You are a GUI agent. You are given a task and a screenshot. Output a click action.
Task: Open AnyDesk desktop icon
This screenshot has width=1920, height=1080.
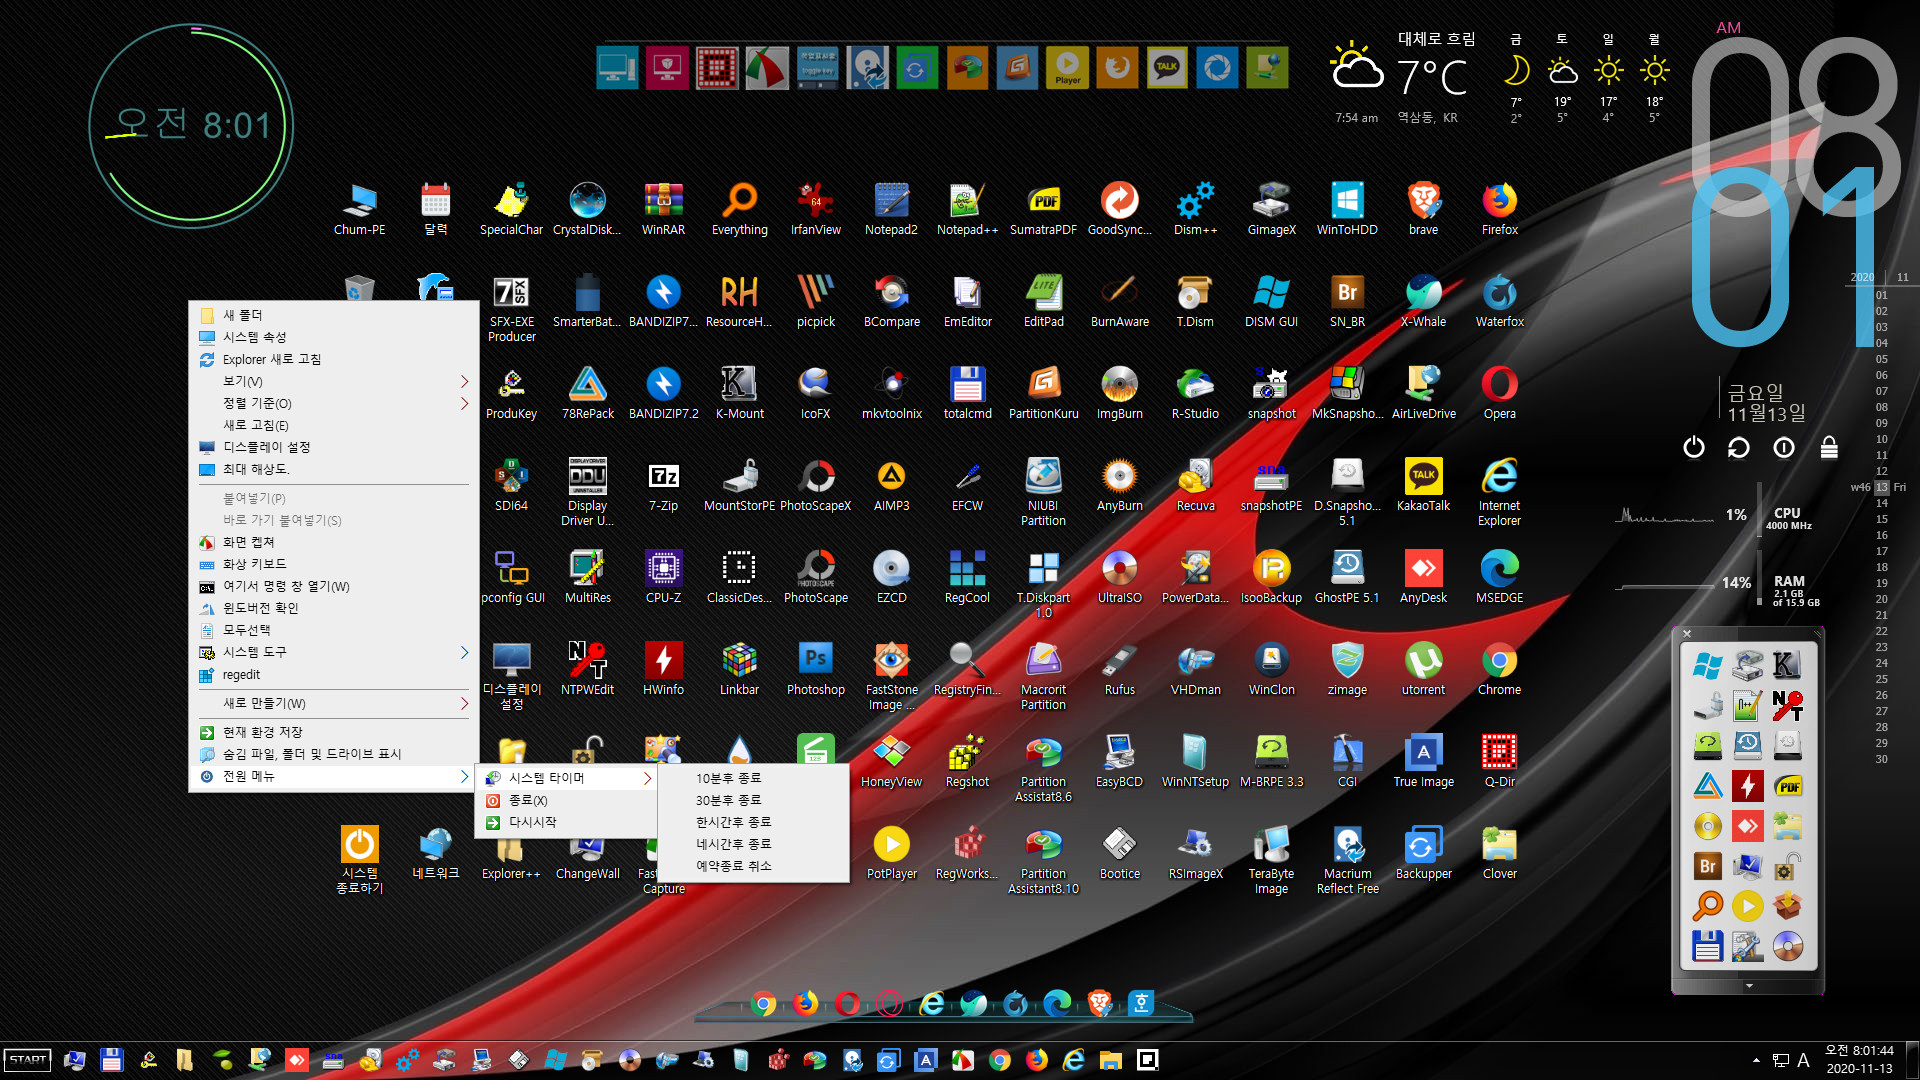1423,577
